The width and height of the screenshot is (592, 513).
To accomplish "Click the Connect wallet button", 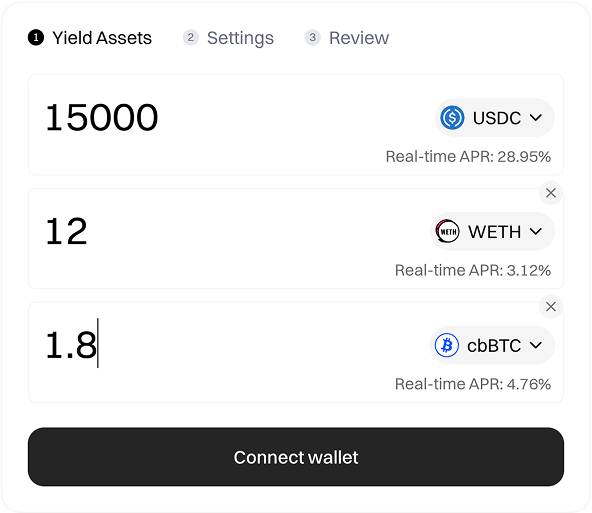I will pos(296,457).
